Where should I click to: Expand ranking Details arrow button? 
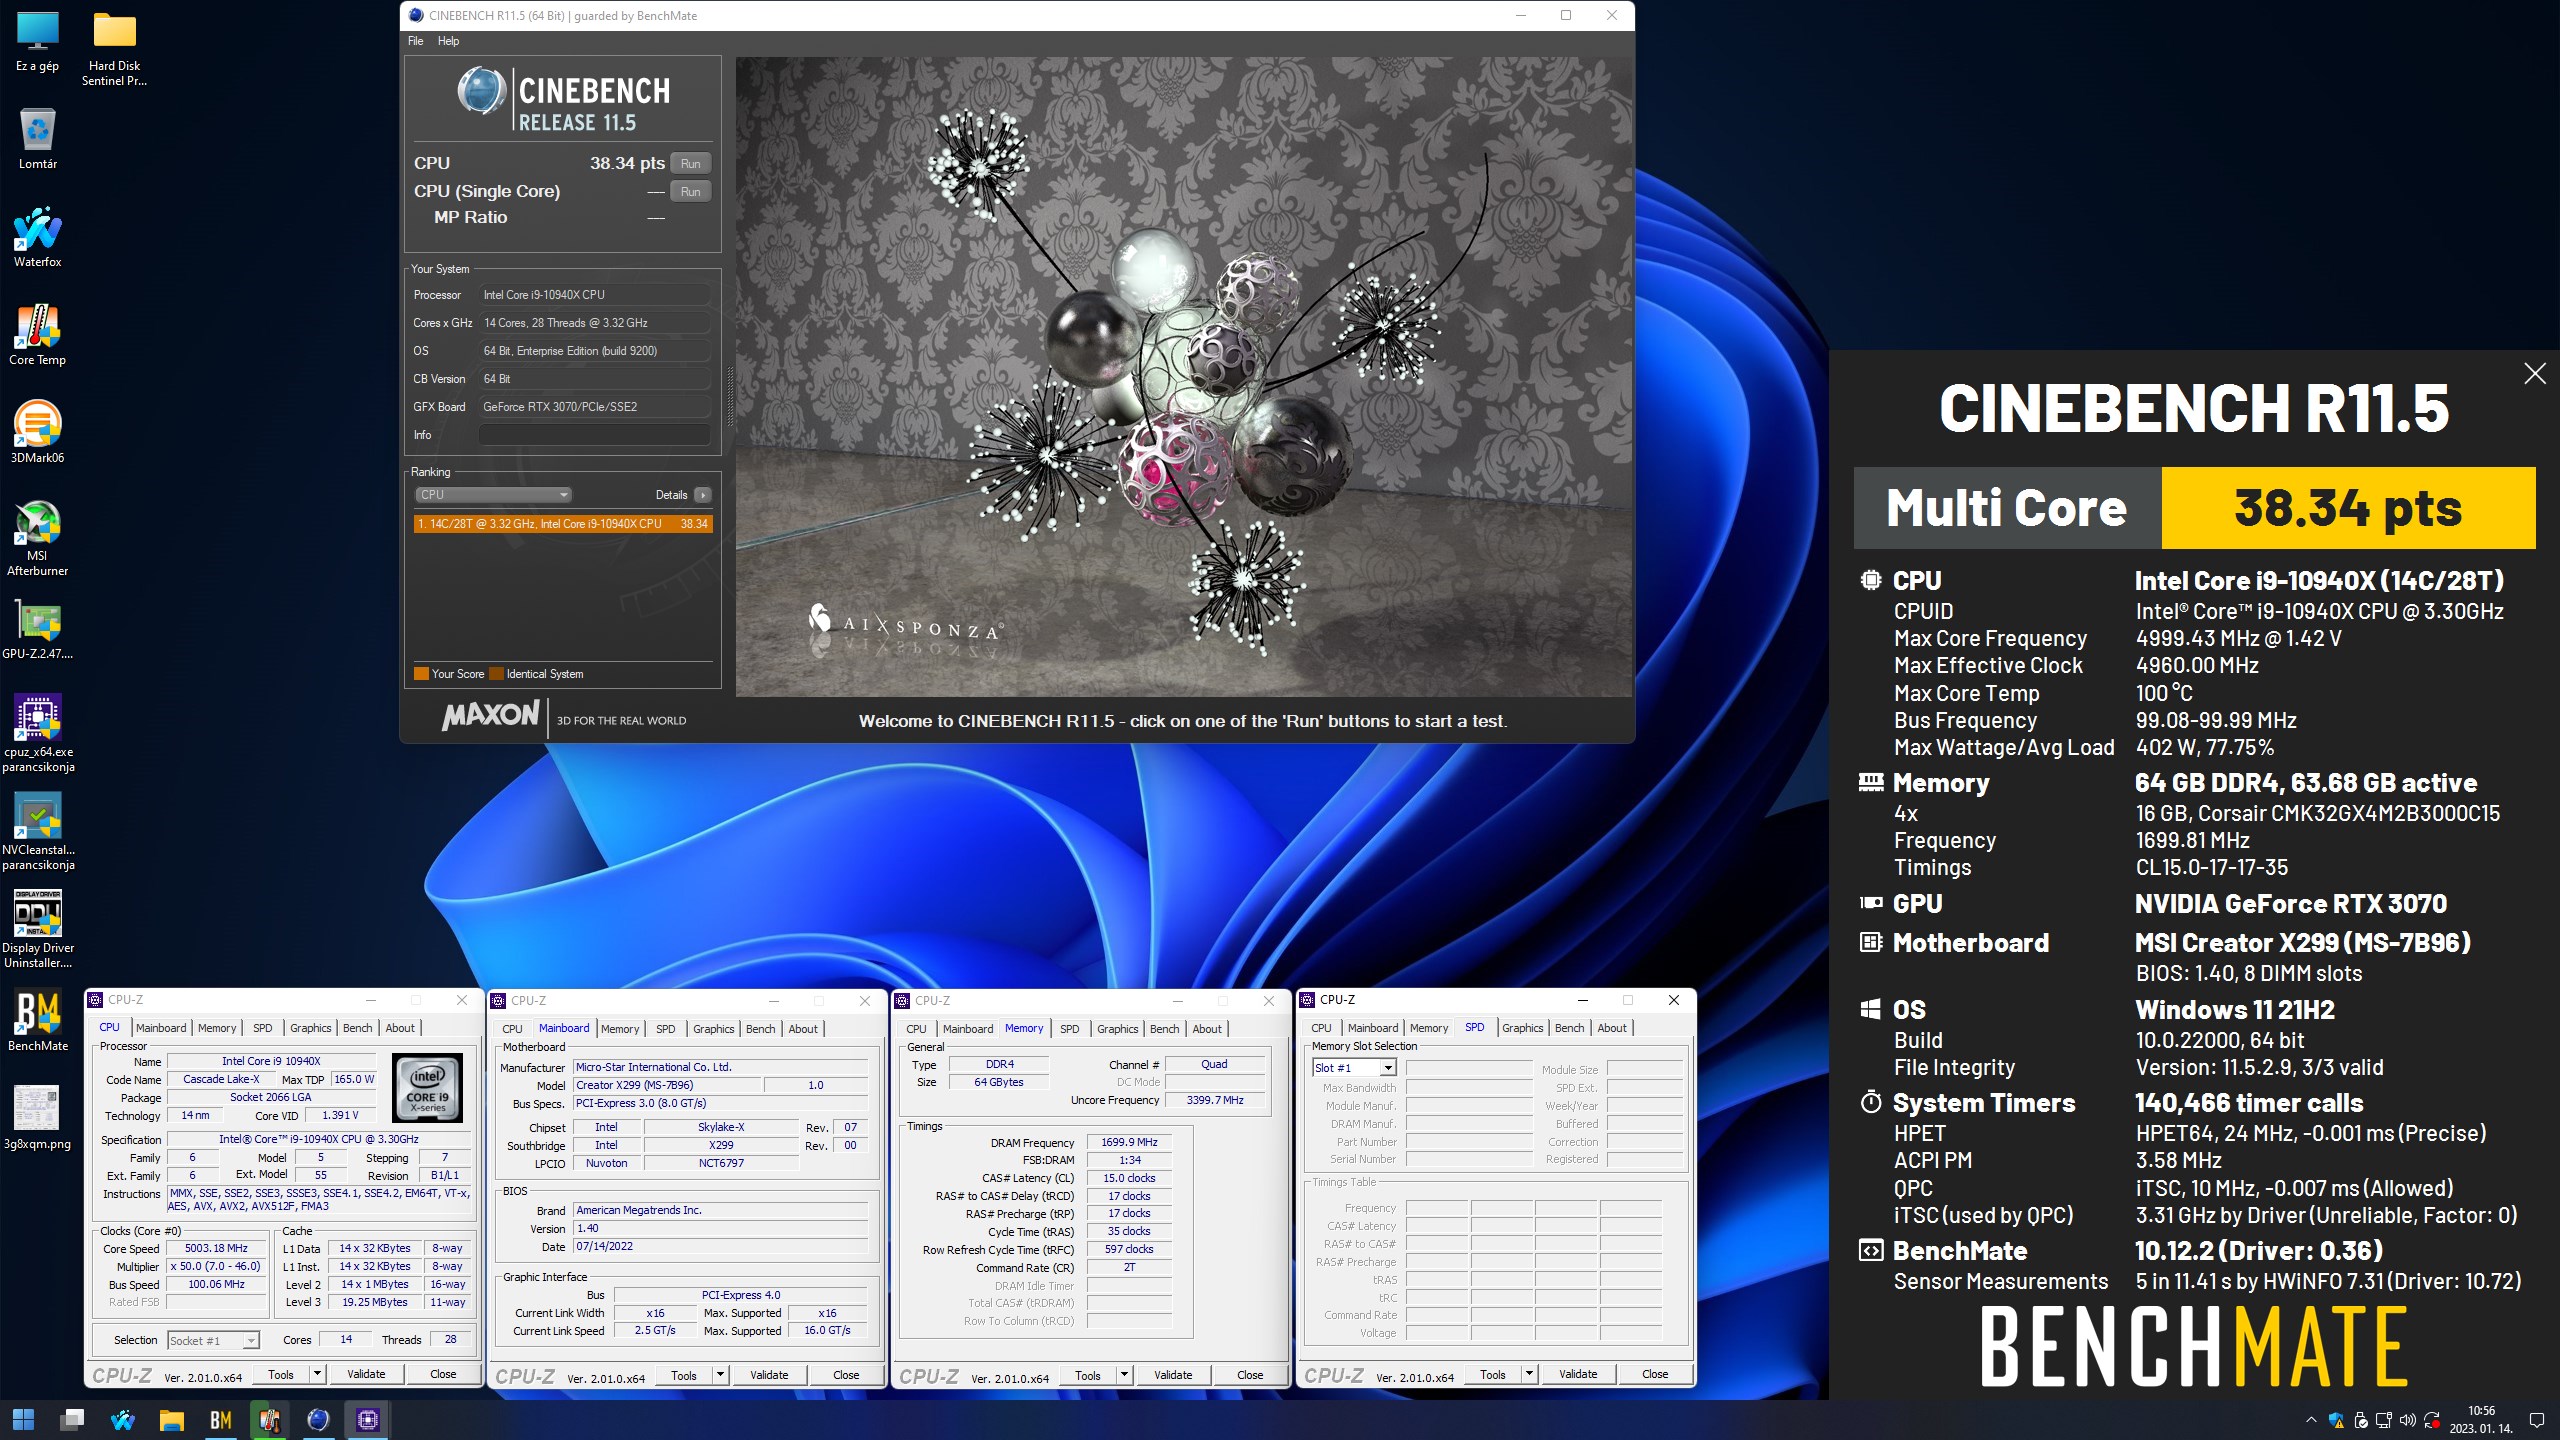click(x=702, y=495)
